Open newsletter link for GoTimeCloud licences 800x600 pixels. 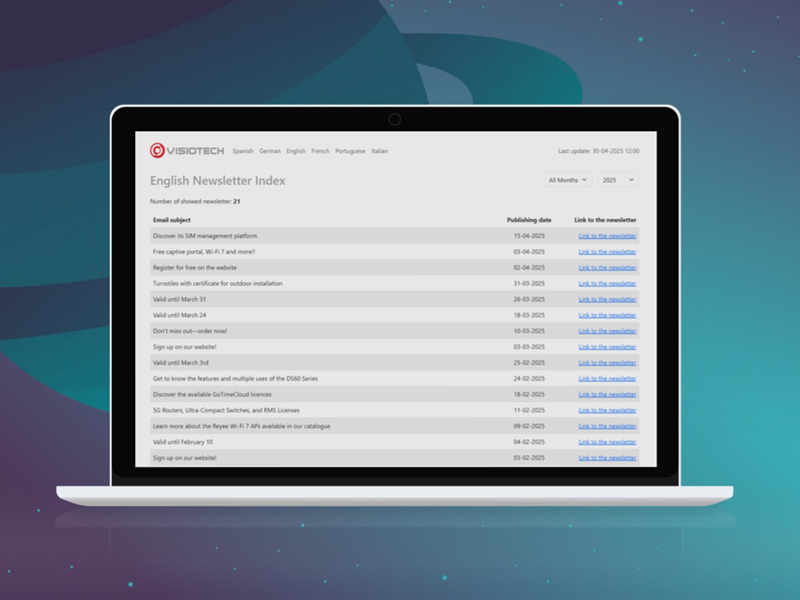click(x=607, y=394)
